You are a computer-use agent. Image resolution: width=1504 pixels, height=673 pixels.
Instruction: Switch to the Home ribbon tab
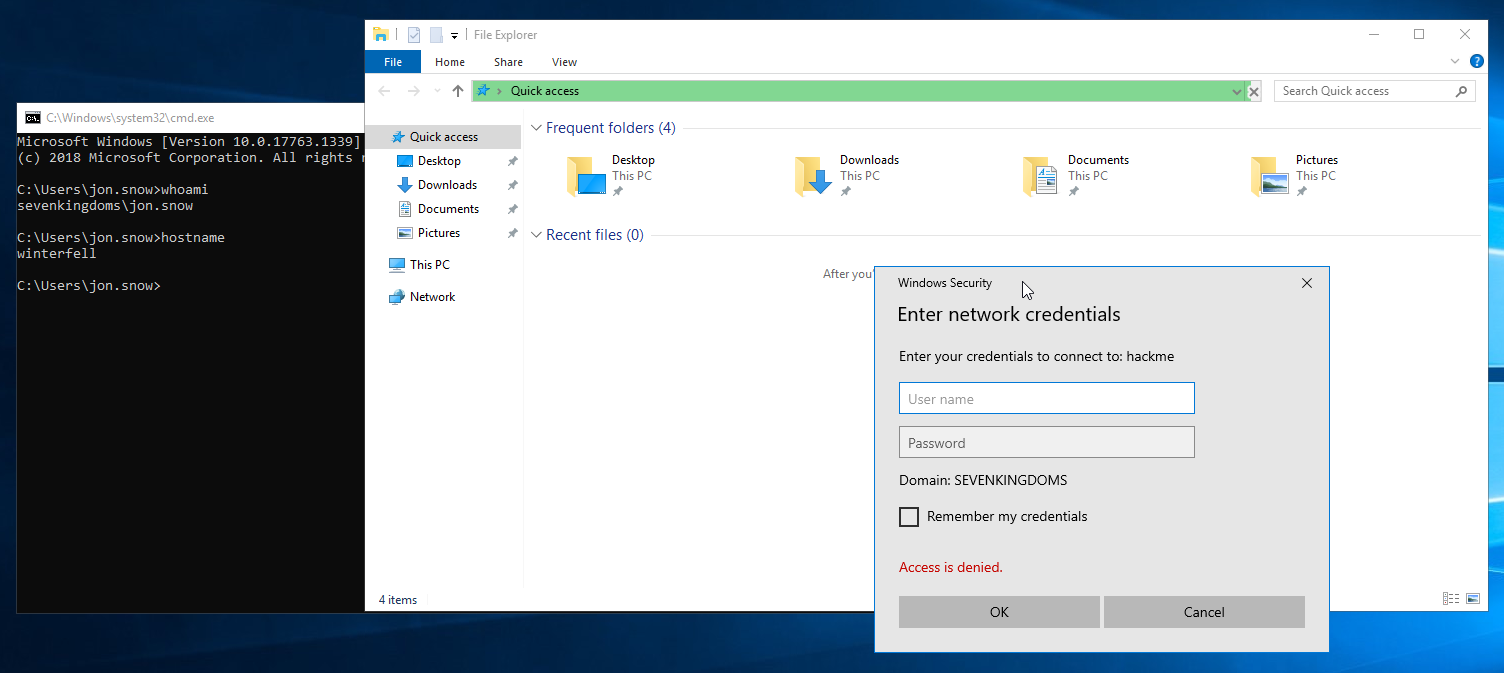(450, 62)
